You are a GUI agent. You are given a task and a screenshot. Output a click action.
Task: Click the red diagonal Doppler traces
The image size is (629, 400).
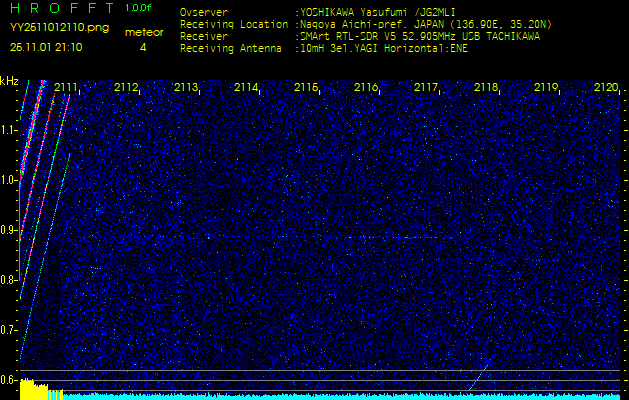point(34,130)
